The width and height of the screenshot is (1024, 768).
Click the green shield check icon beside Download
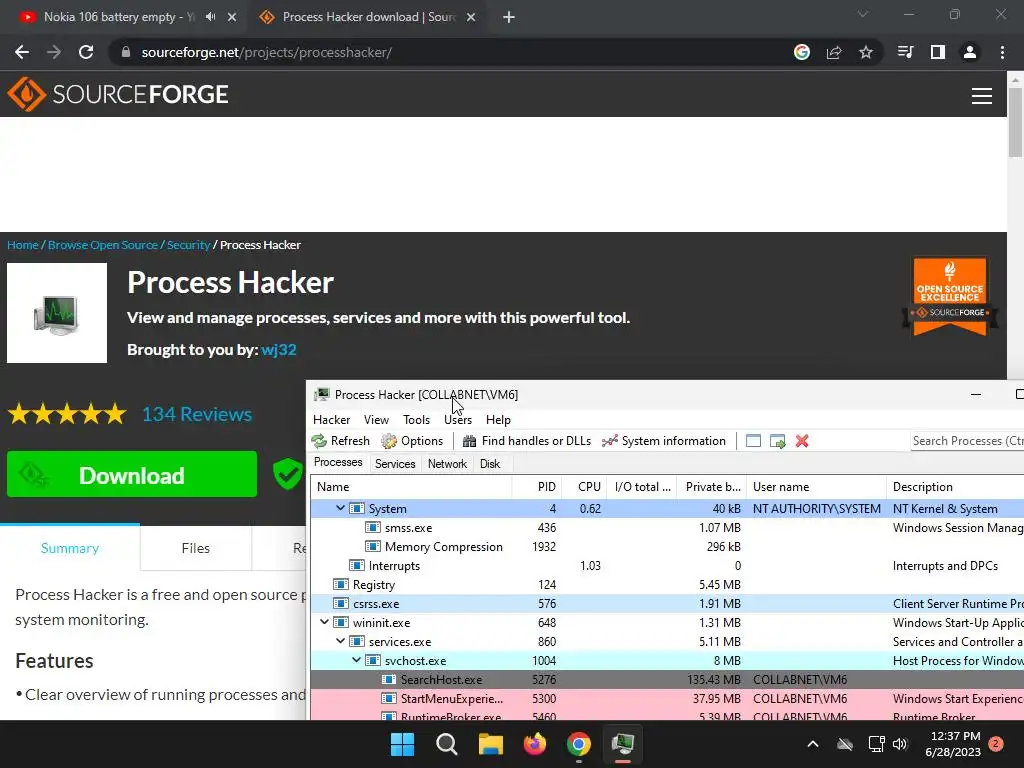[x=288, y=473]
